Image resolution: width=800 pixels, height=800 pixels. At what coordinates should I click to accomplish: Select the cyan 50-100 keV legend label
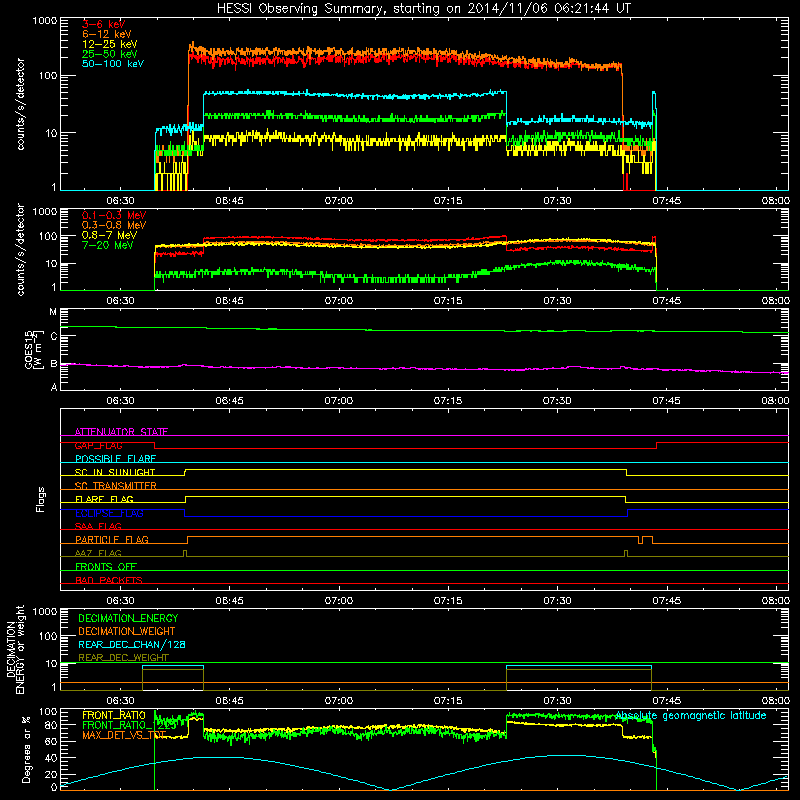(113, 64)
